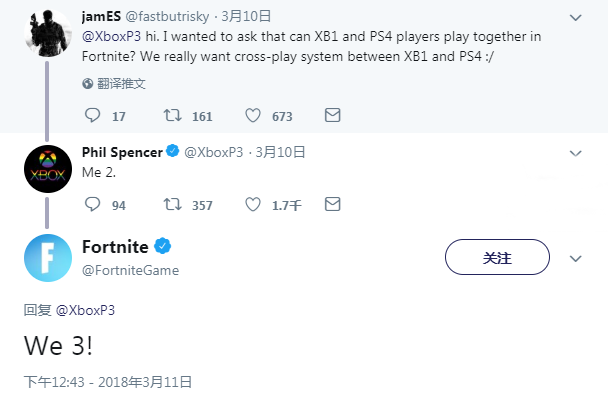
Task: Visit the @FortniteGame handle
Action: click(130, 270)
